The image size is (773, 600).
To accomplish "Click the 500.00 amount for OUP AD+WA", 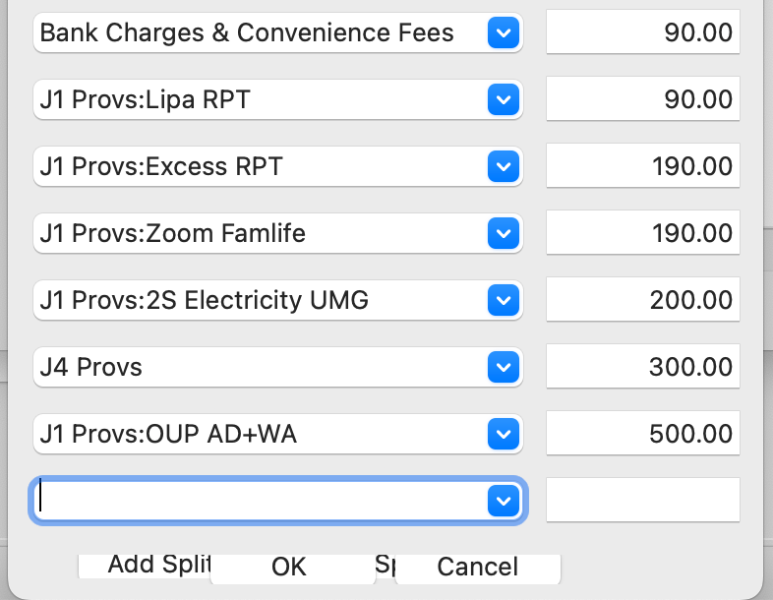I will click(x=643, y=433).
